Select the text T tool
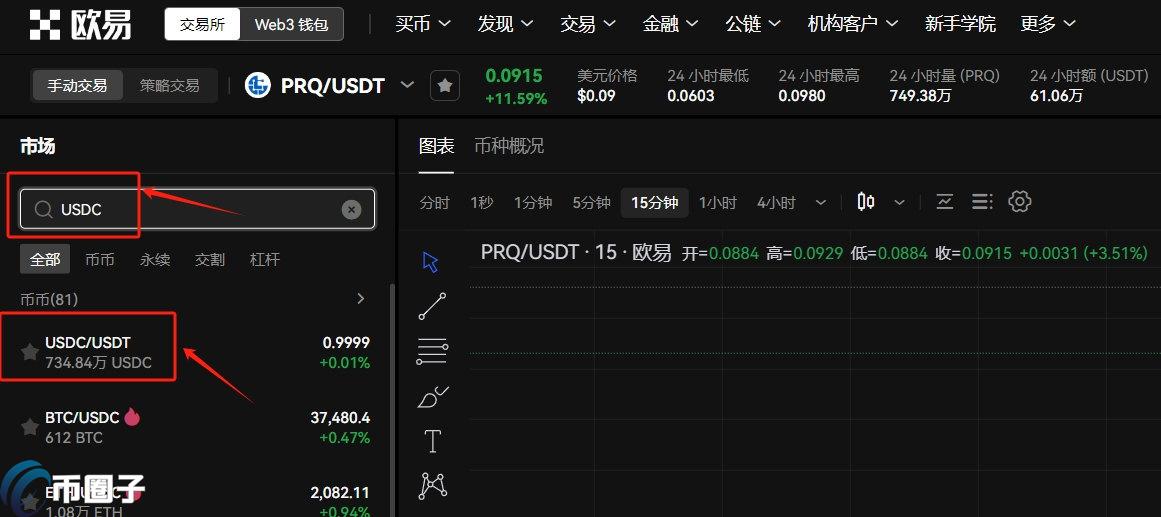 click(432, 441)
